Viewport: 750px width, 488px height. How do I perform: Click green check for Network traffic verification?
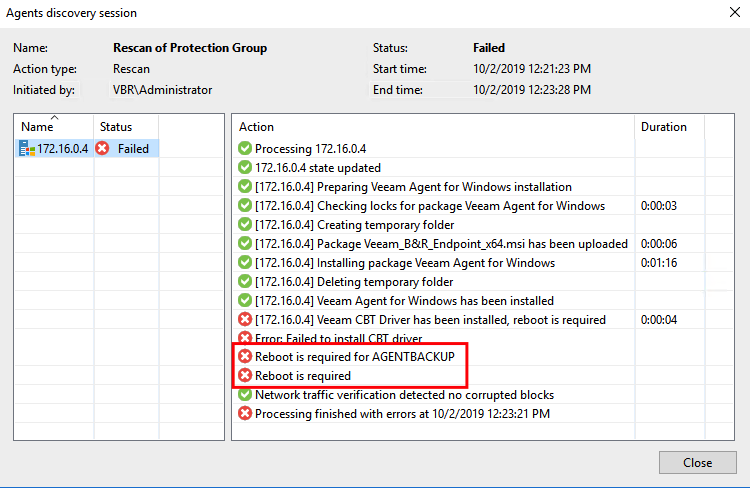tap(245, 395)
